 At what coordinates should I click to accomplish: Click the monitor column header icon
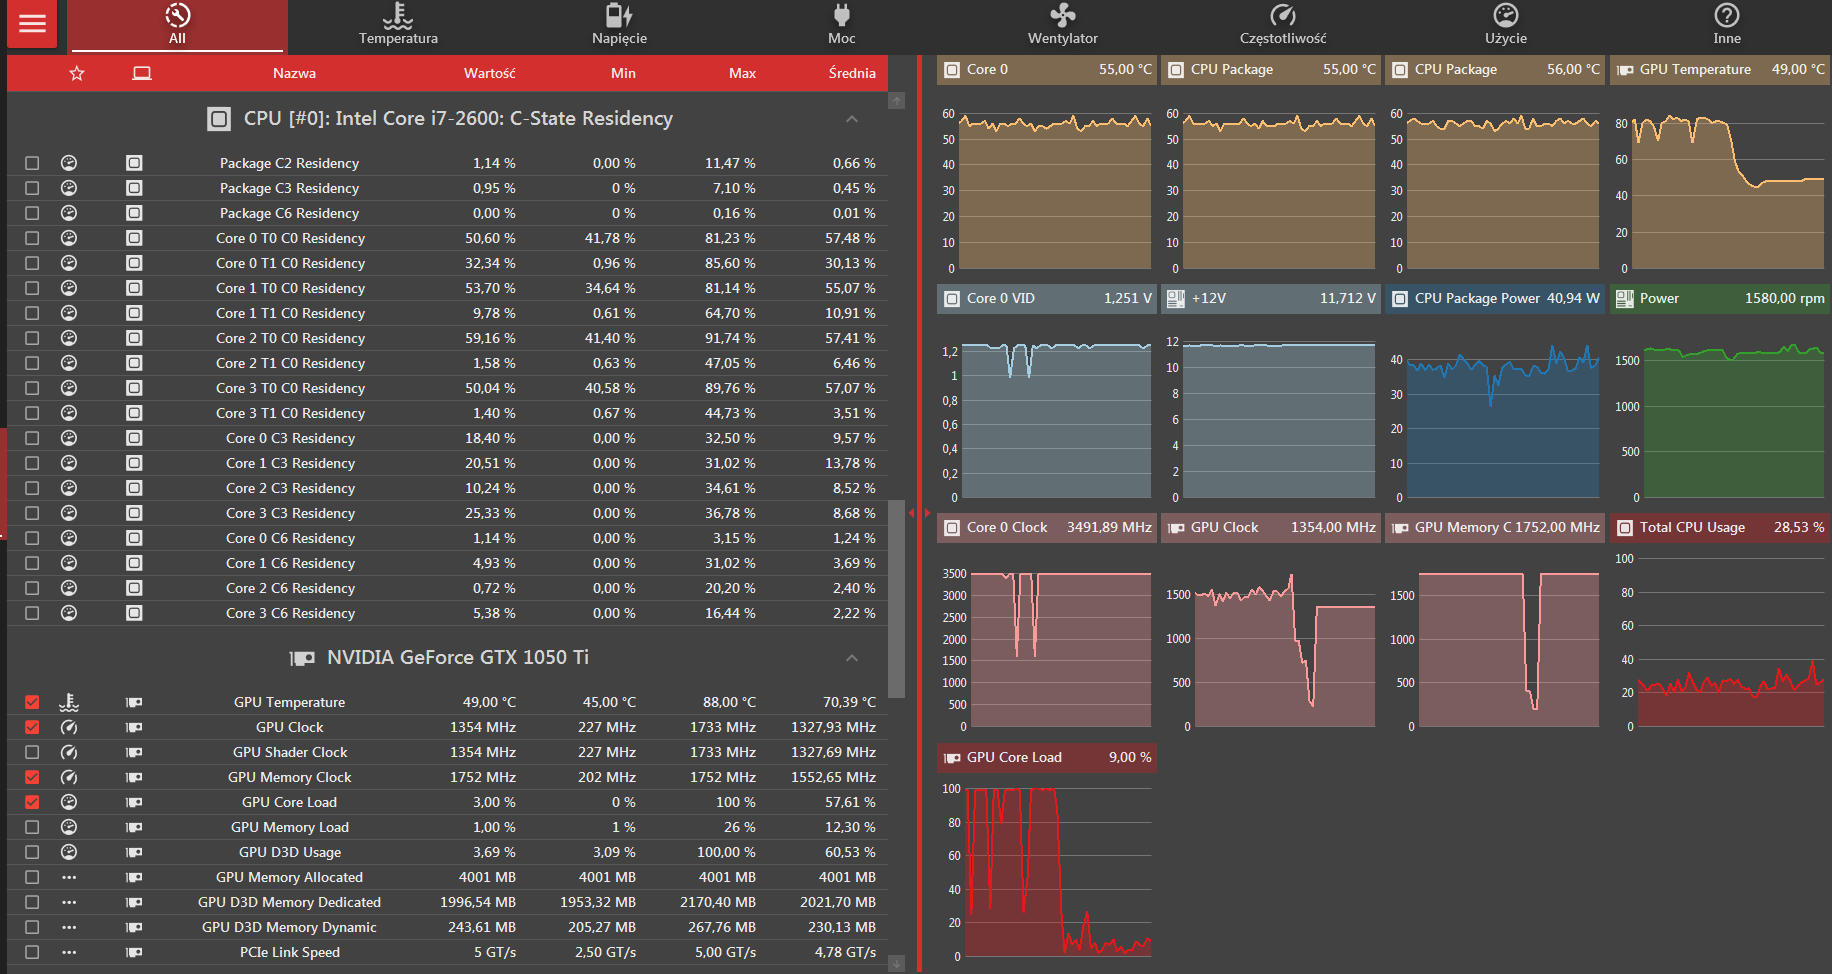(x=142, y=73)
